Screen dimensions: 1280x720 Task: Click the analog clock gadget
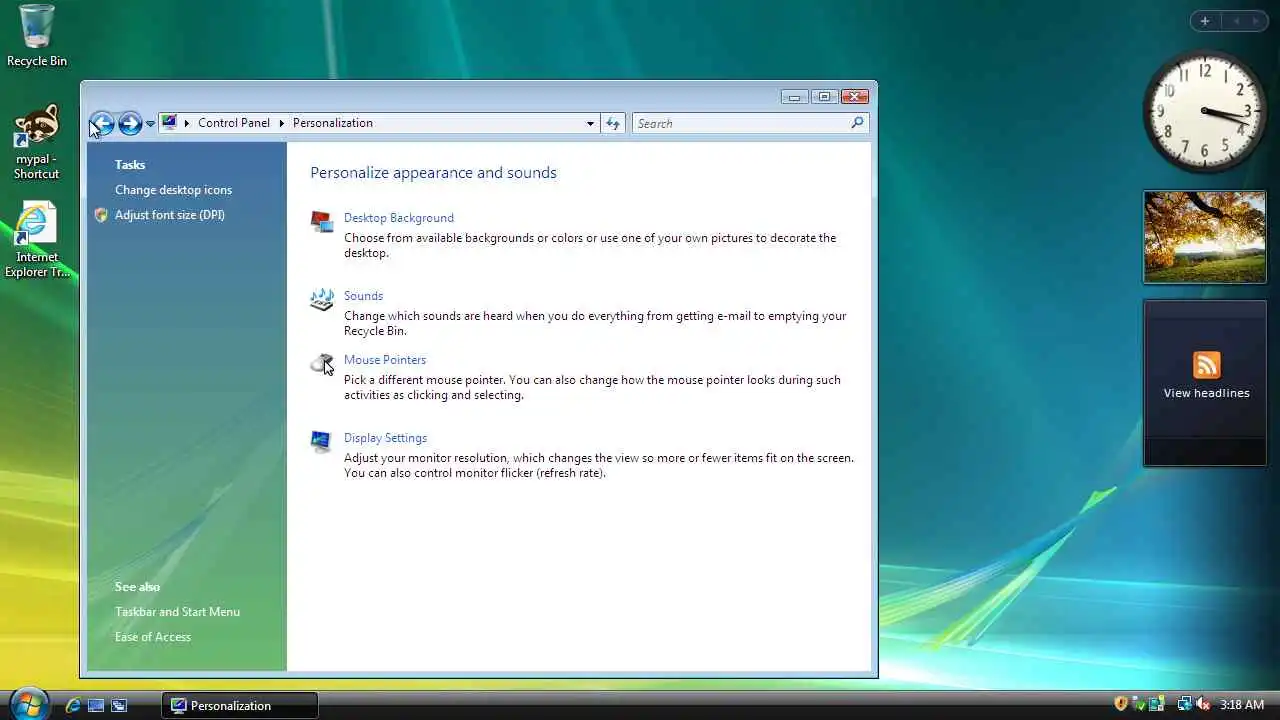pos(1203,112)
